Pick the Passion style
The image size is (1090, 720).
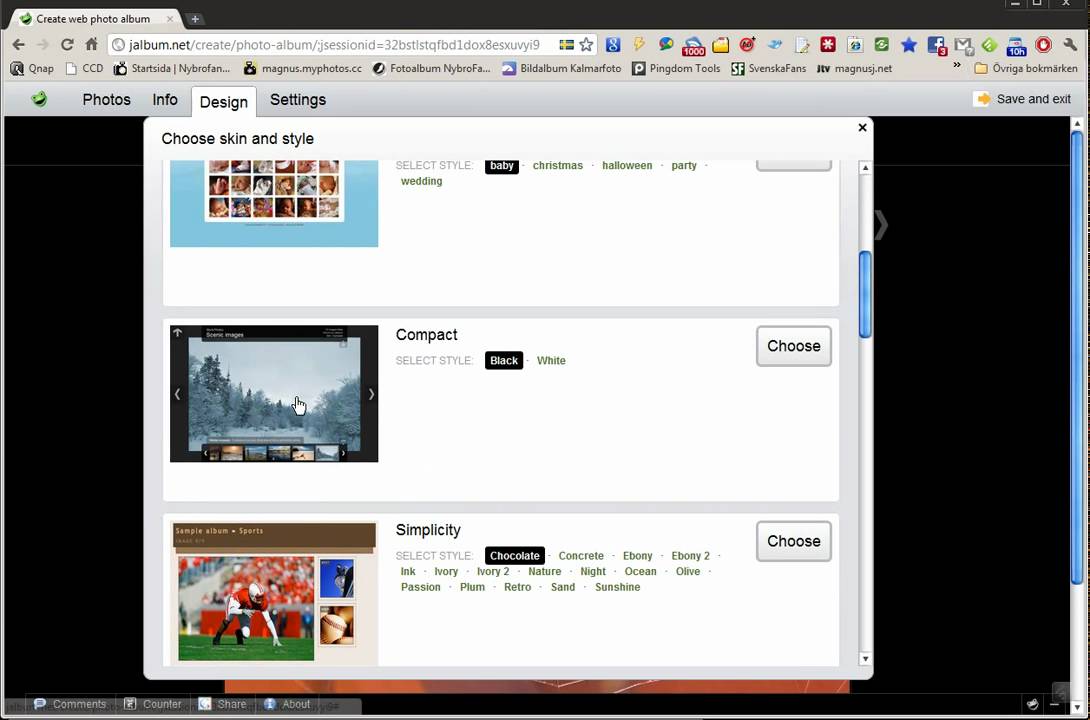[x=421, y=587]
